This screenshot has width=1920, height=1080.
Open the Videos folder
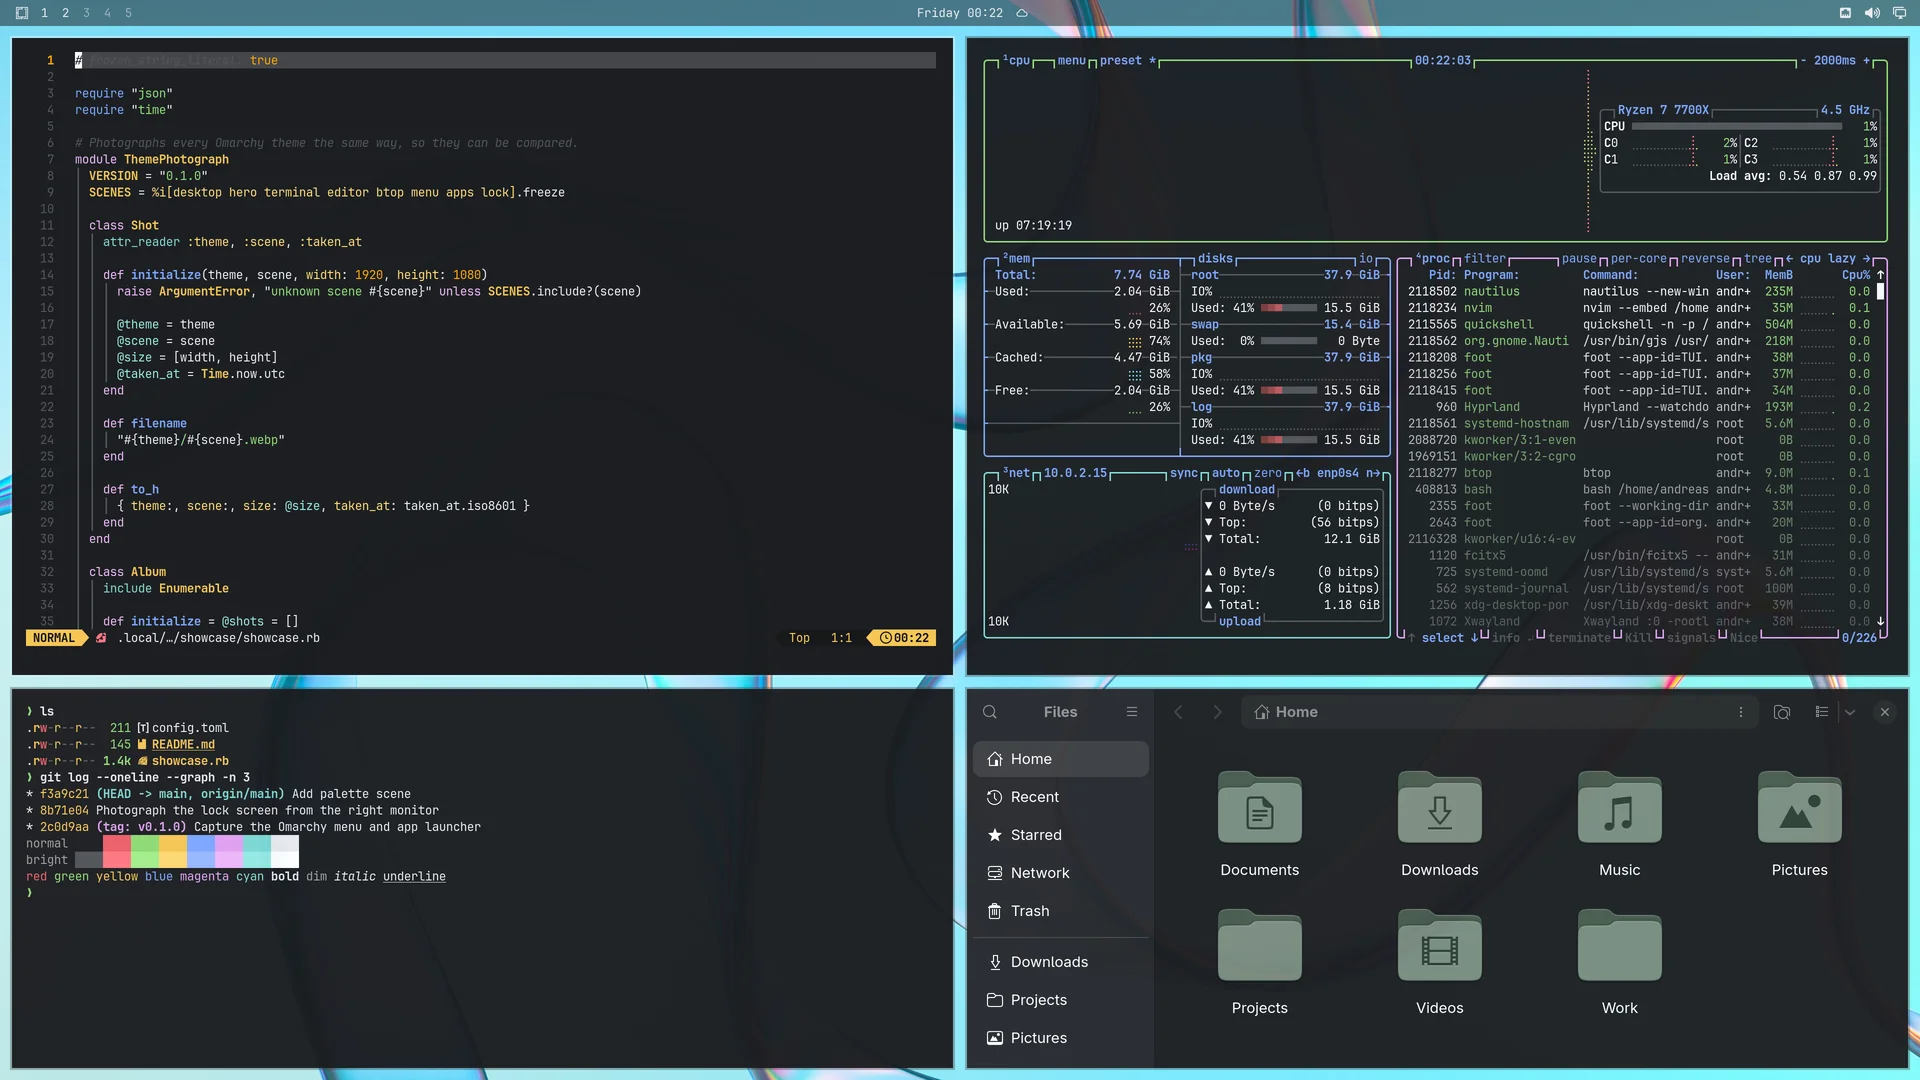pyautogui.click(x=1439, y=962)
